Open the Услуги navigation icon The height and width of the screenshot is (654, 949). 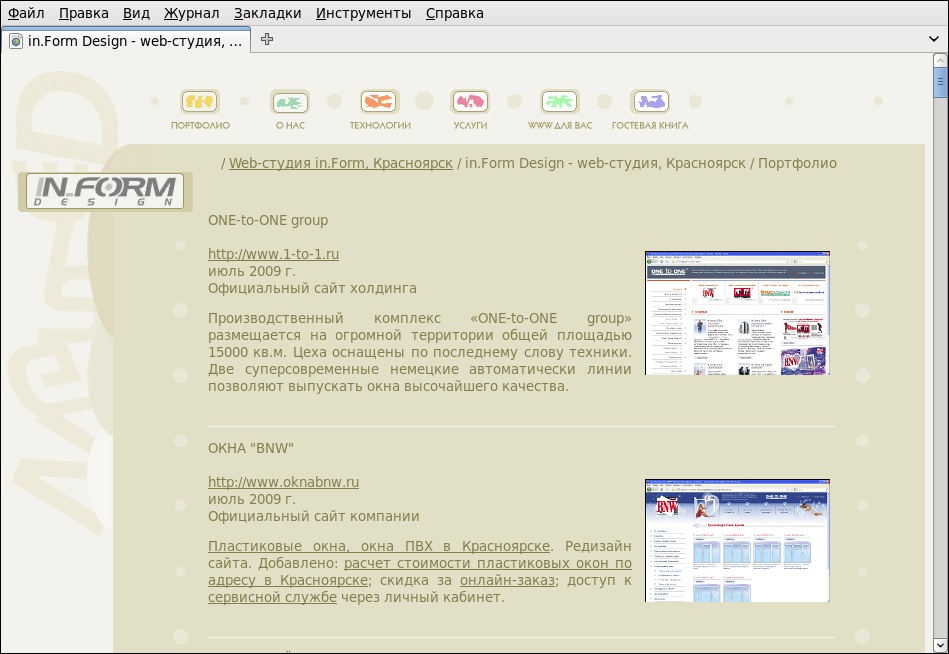coord(470,102)
